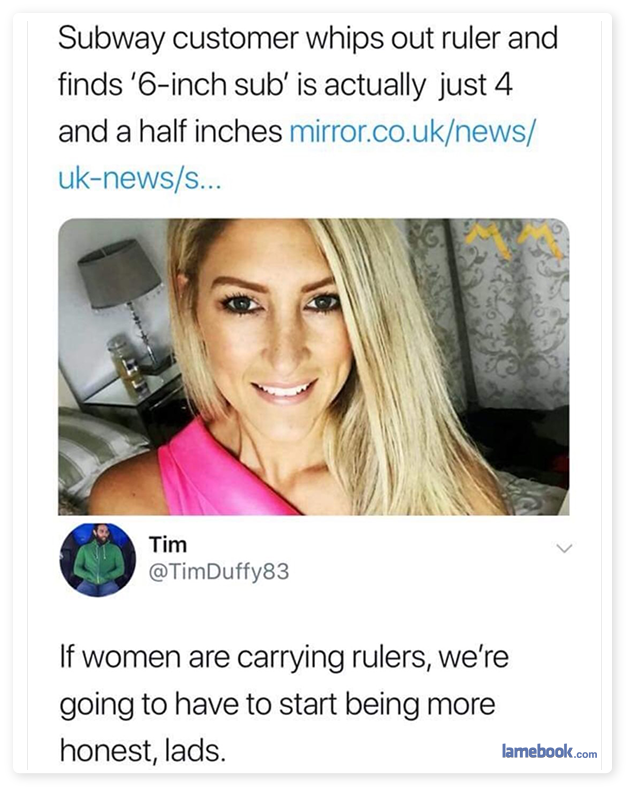Click the "finds '6-inch sub' is actually just 4" line
Viewport: 630px width, 791px height.
[x=285, y=85]
